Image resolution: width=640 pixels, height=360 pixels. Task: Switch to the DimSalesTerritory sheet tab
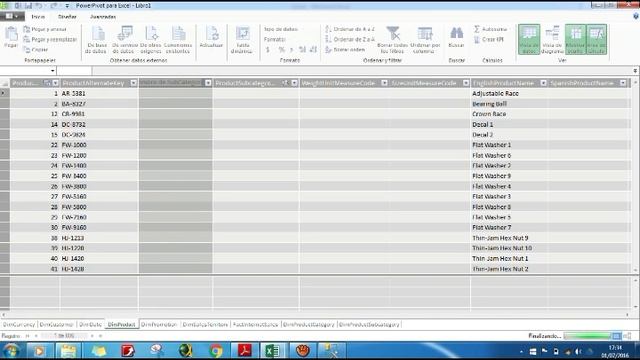205,324
